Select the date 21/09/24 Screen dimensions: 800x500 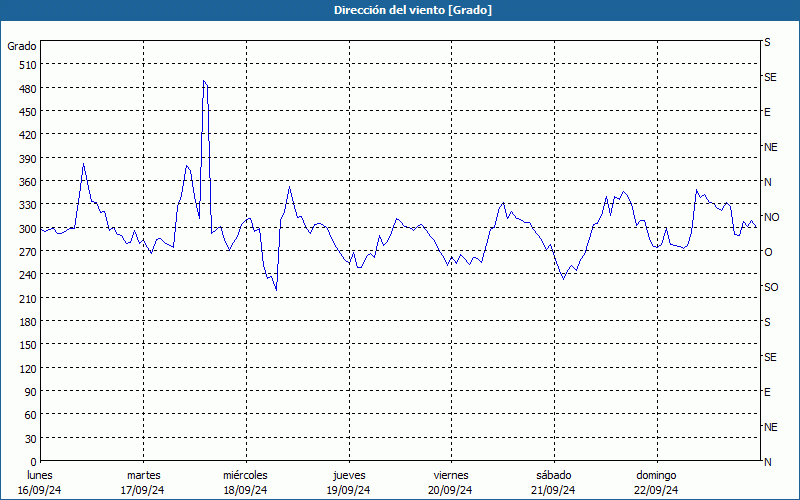(554, 490)
